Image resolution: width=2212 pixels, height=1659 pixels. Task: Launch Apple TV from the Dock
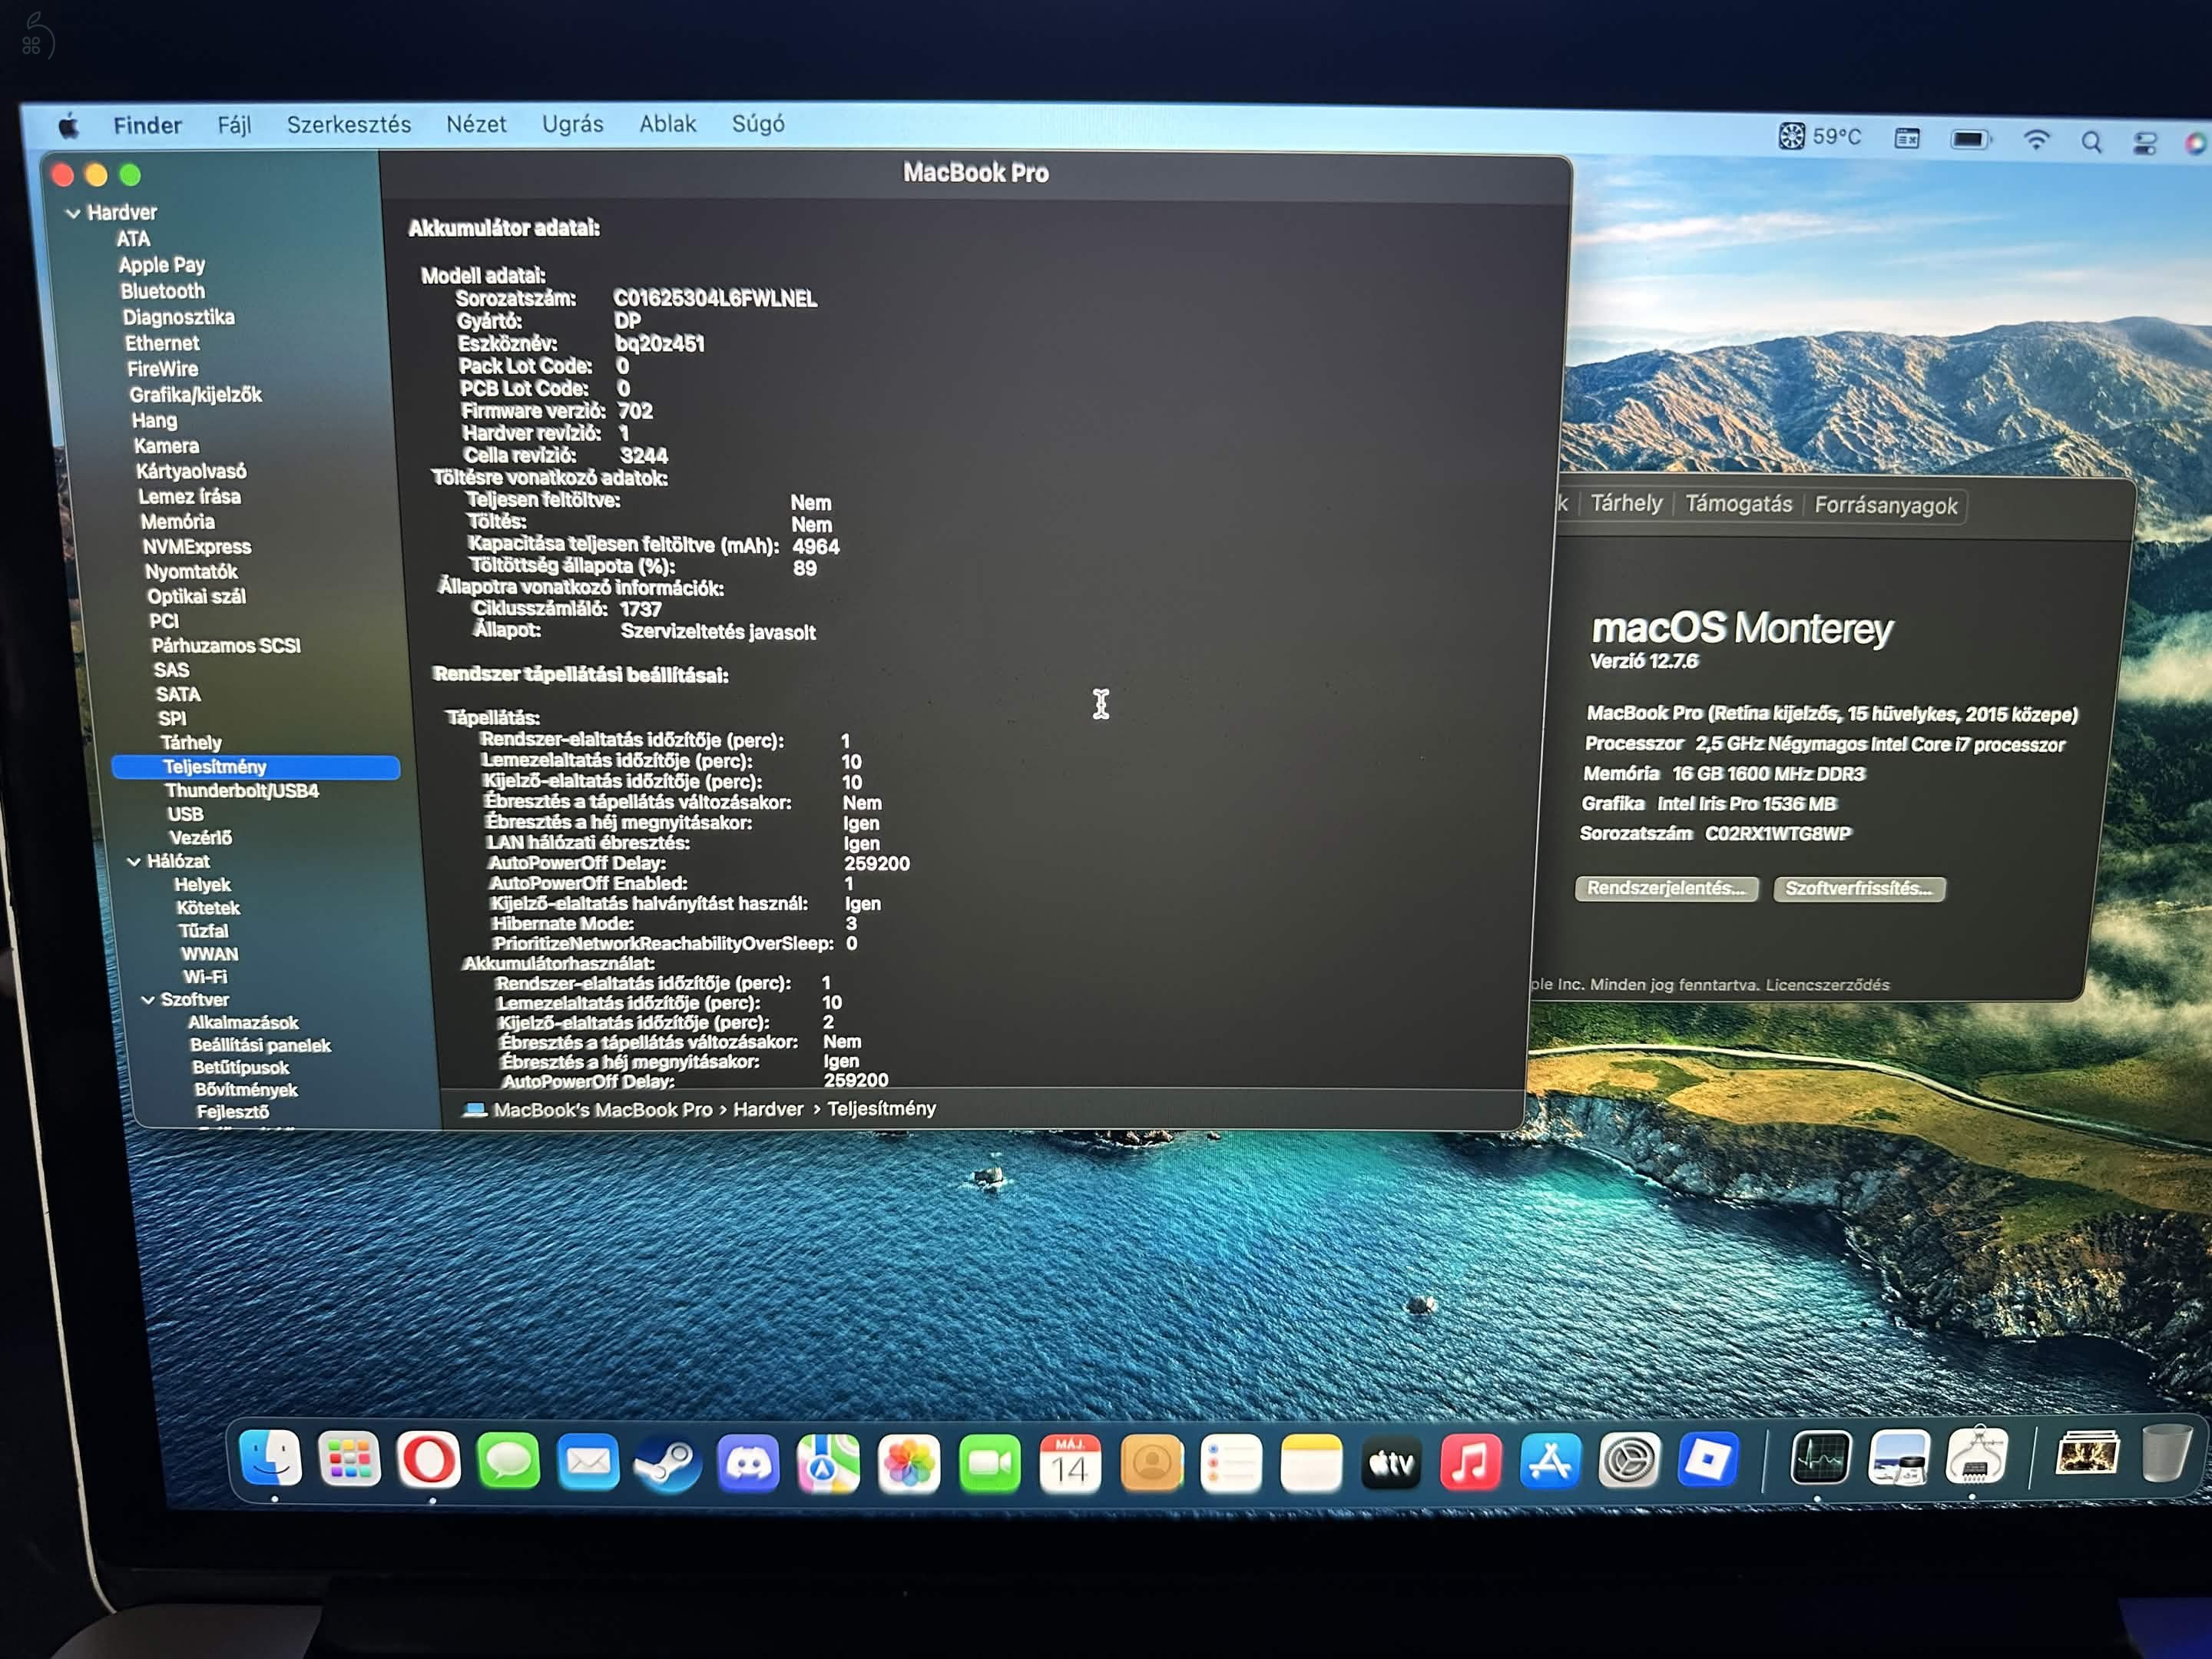tap(1391, 1464)
